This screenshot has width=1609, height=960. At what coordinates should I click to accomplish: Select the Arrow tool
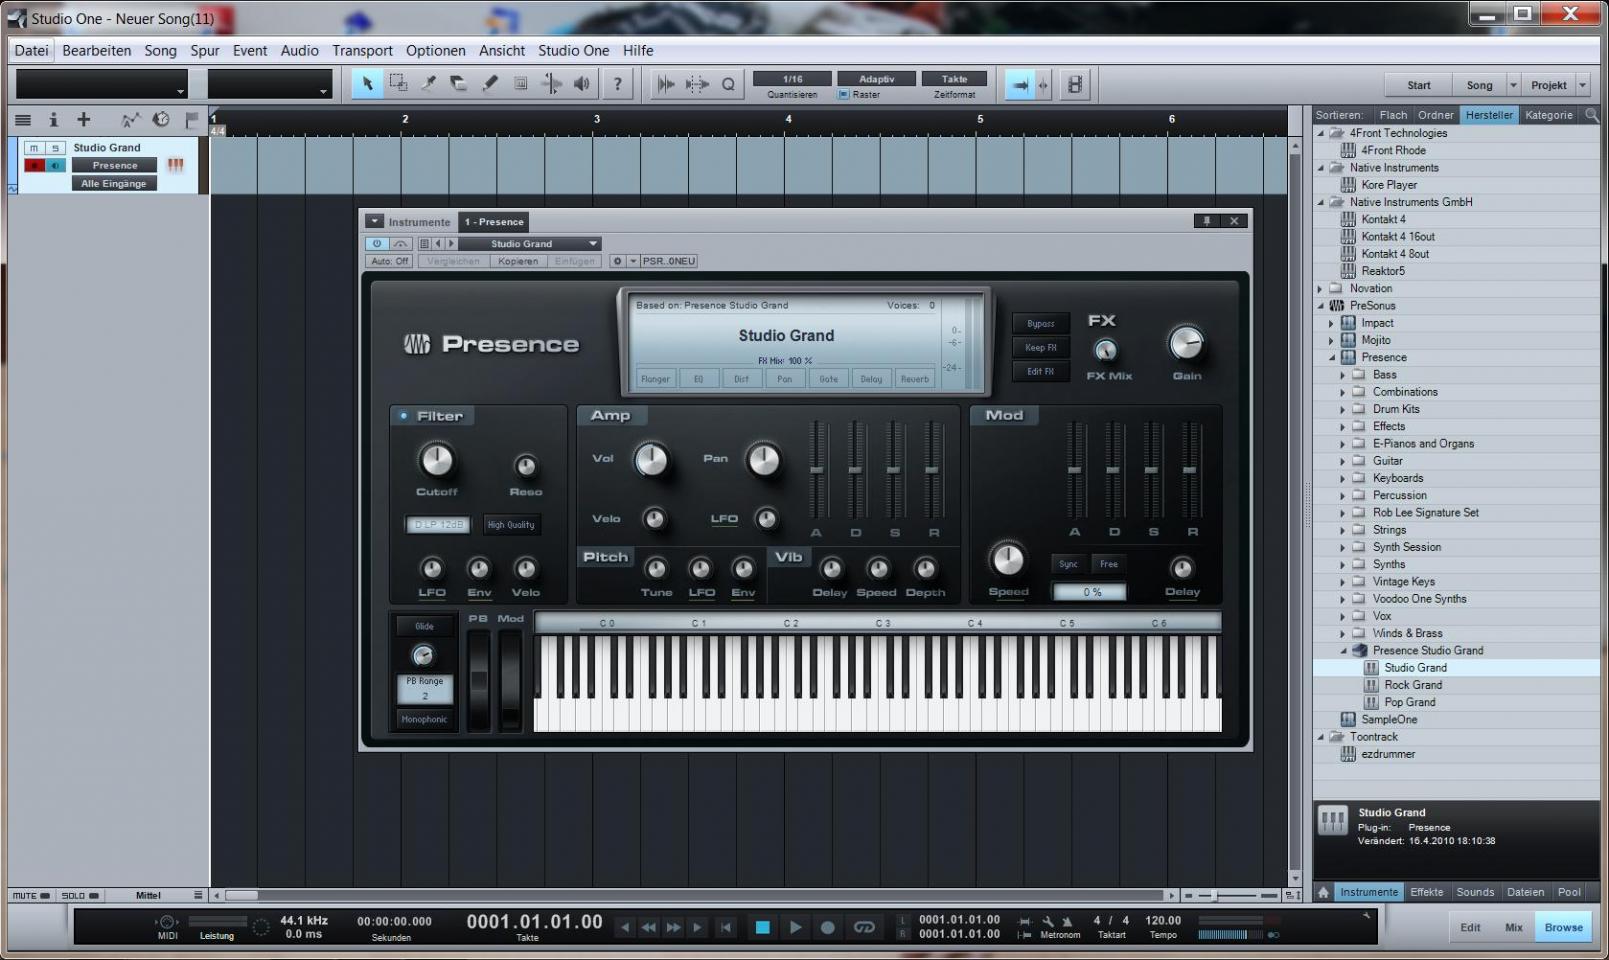(367, 84)
